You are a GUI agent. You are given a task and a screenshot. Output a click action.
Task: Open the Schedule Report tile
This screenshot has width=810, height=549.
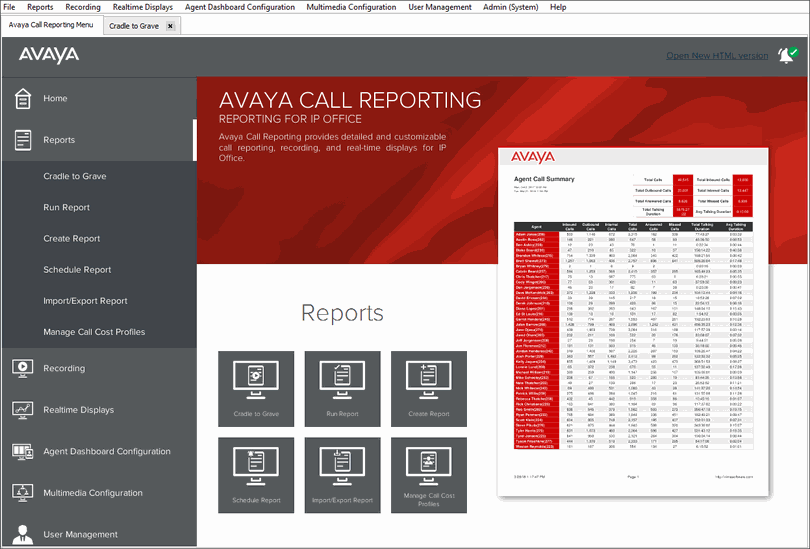[256, 475]
